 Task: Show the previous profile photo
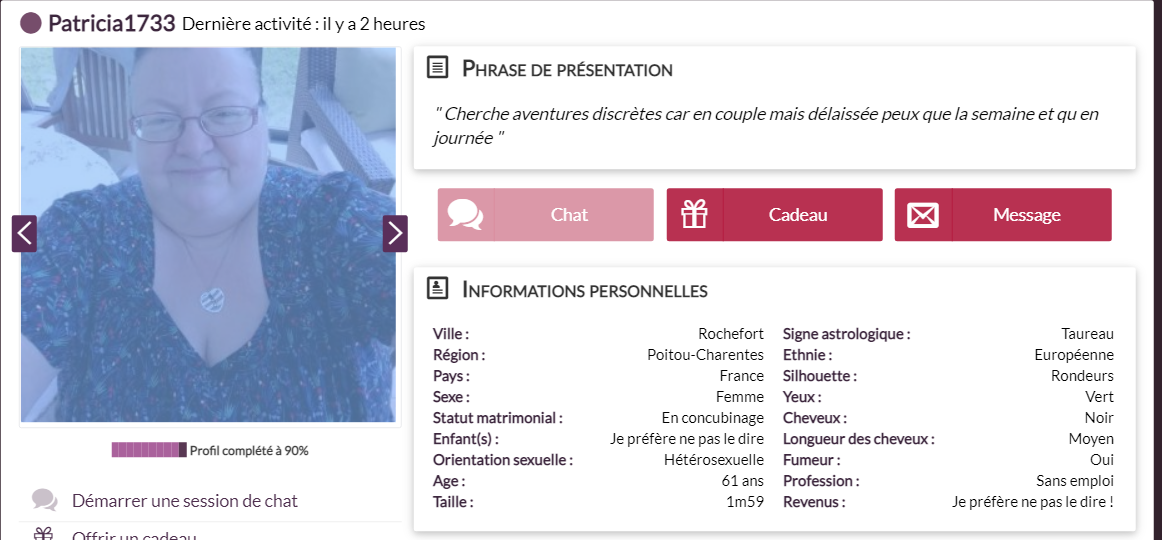[x=24, y=233]
